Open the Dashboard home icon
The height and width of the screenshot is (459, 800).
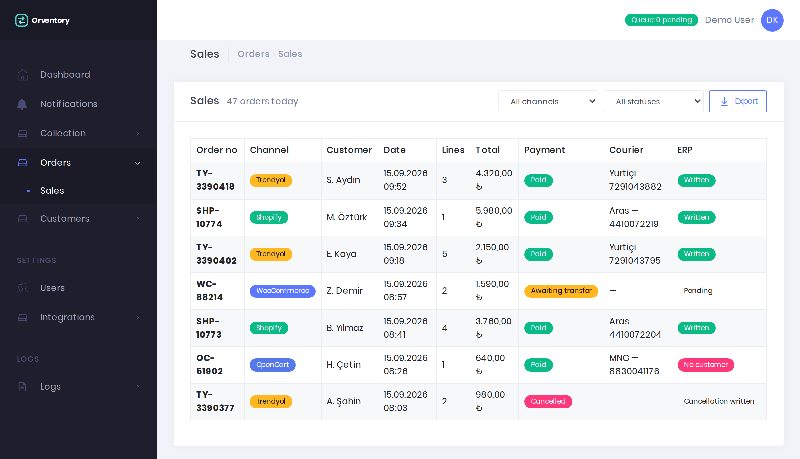click(x=22, y=75)
